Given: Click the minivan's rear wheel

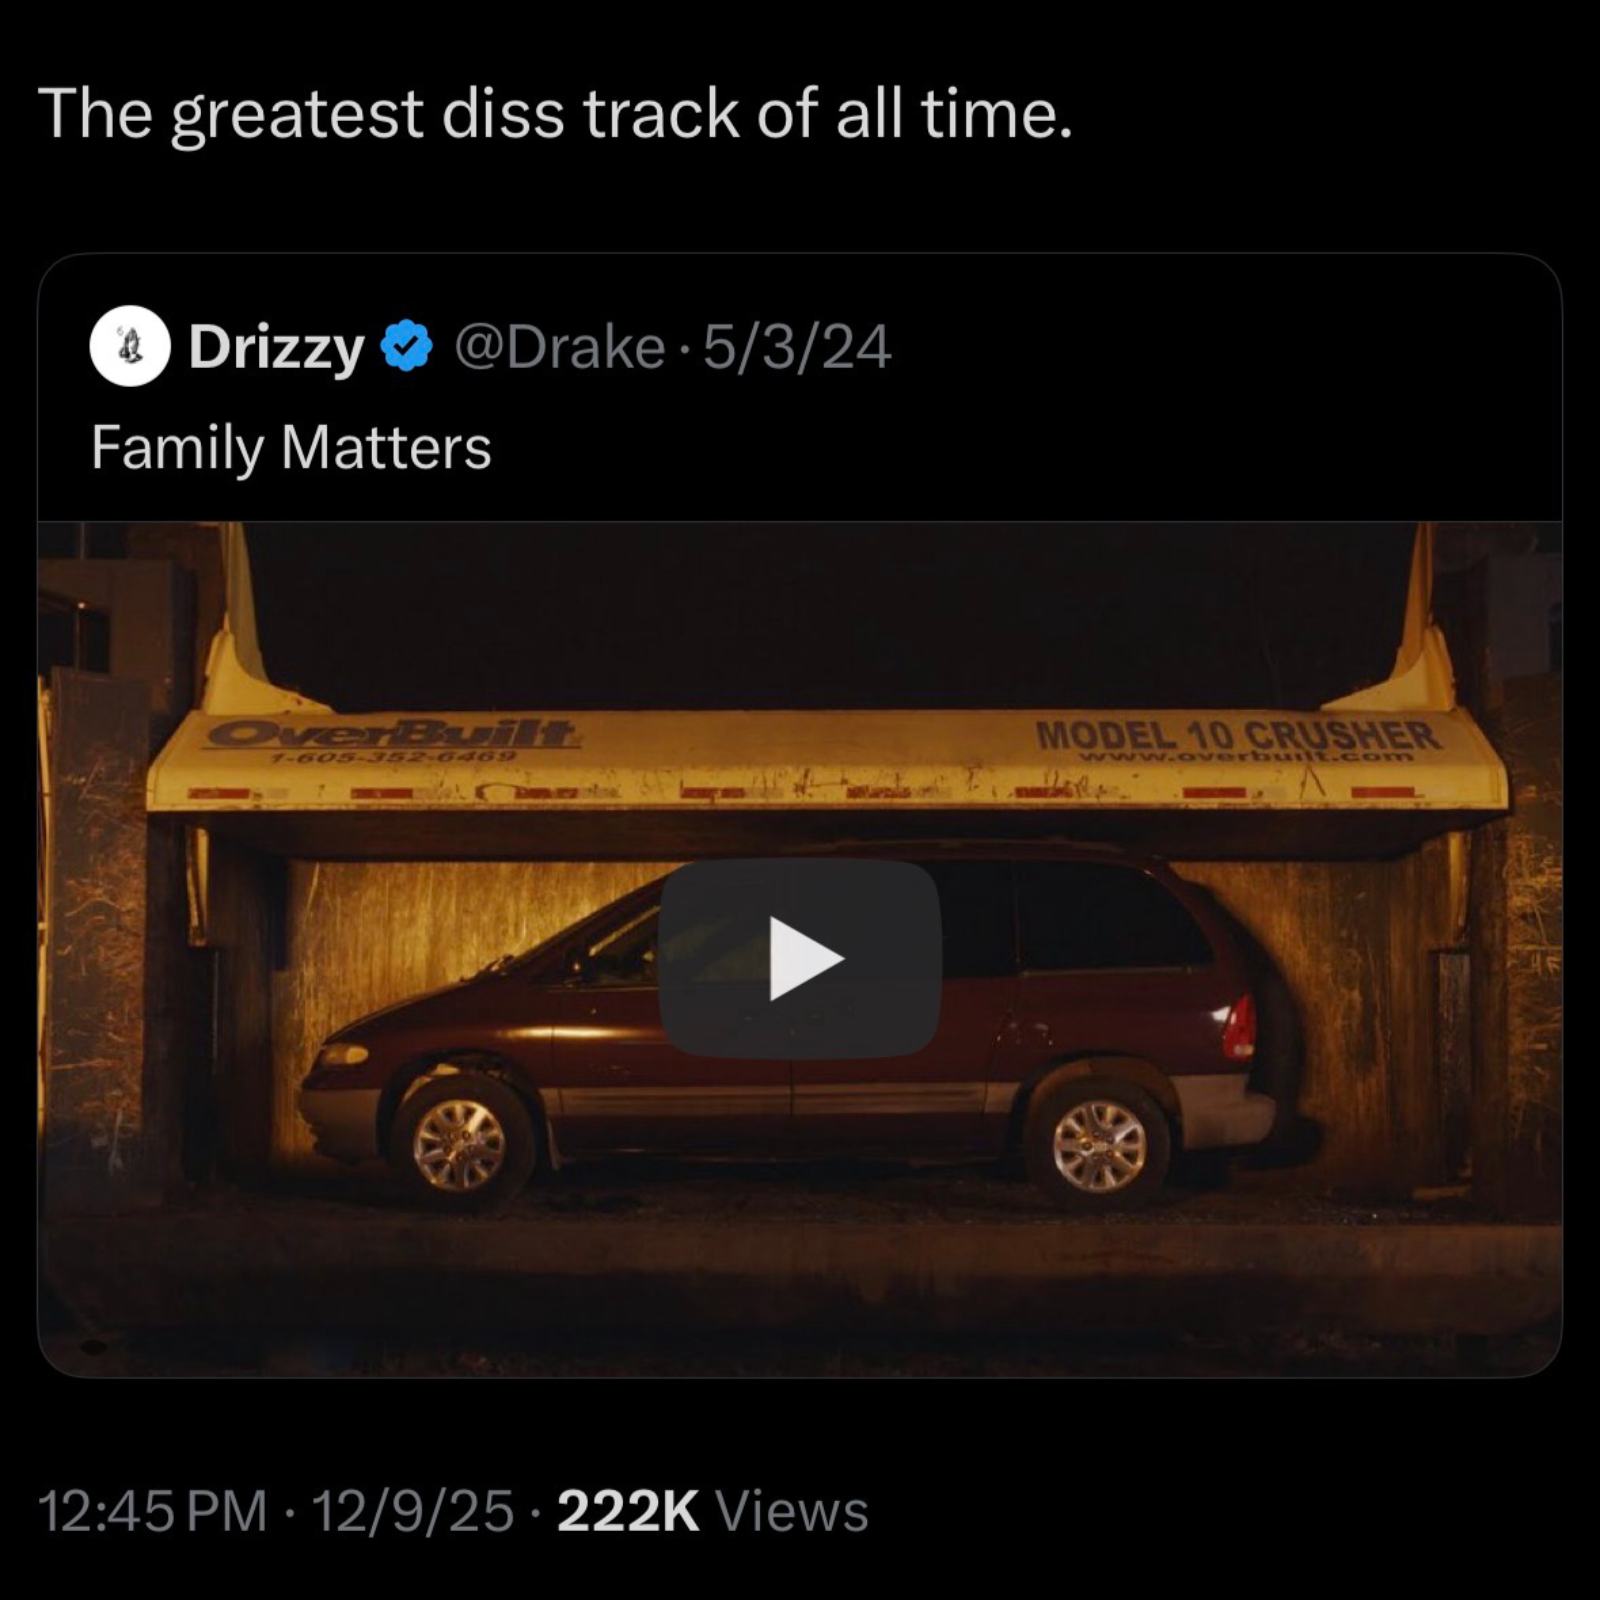Looking at the screenshot, I should pos(1099,1145).
